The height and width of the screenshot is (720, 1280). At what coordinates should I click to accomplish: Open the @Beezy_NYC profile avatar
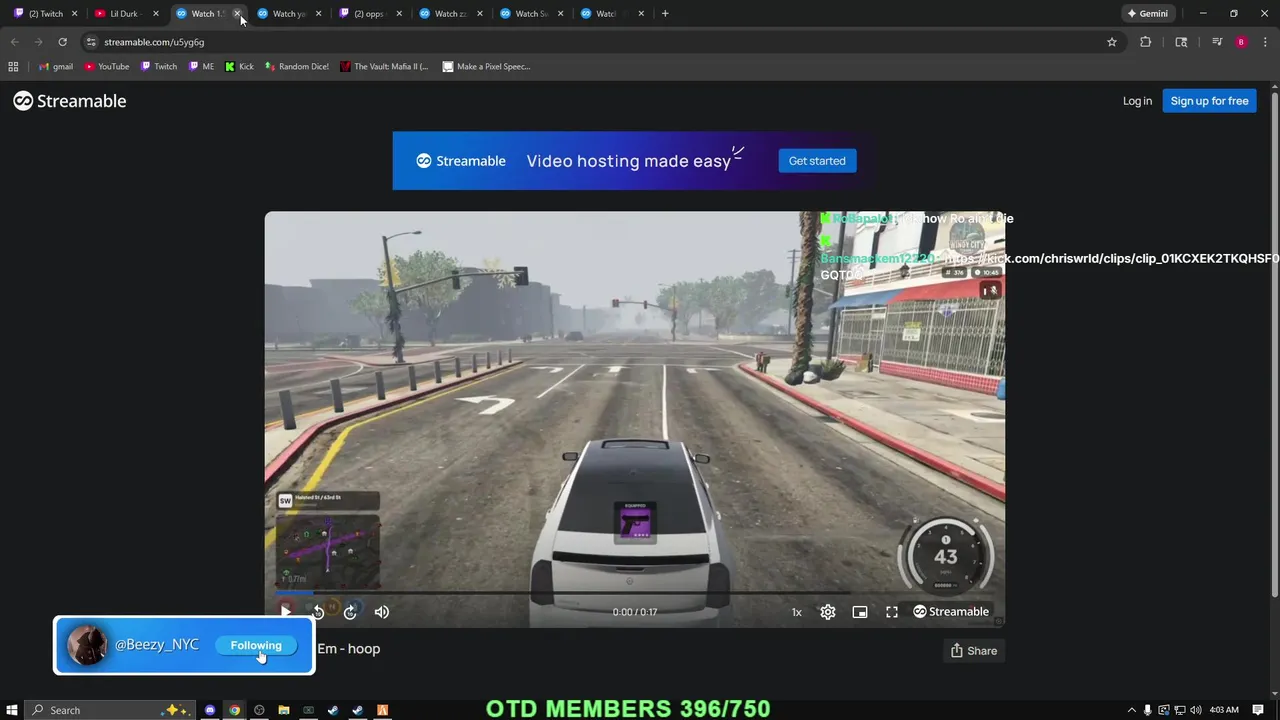(x=87, y=646)
